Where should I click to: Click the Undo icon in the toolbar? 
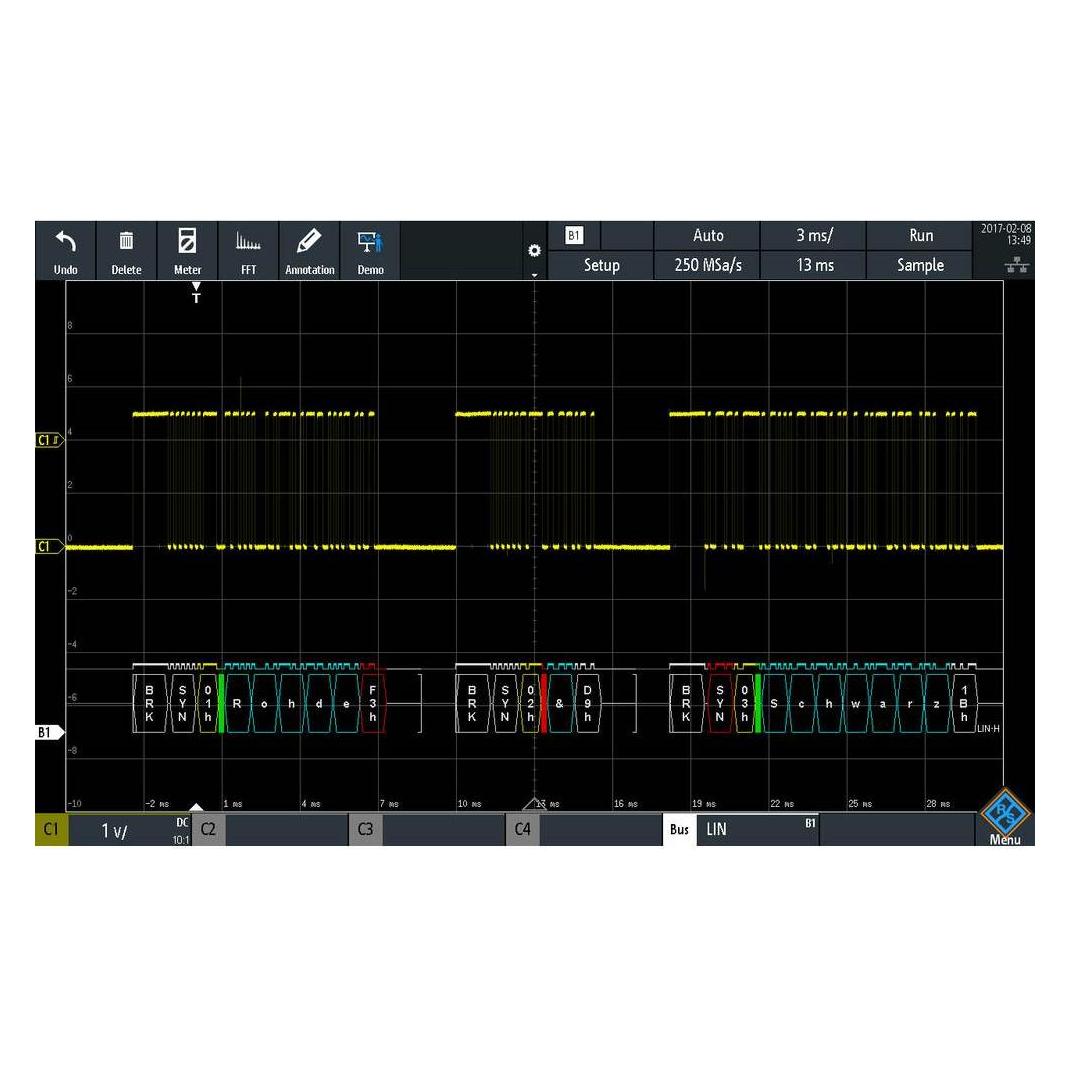click(x=66, y=250)
